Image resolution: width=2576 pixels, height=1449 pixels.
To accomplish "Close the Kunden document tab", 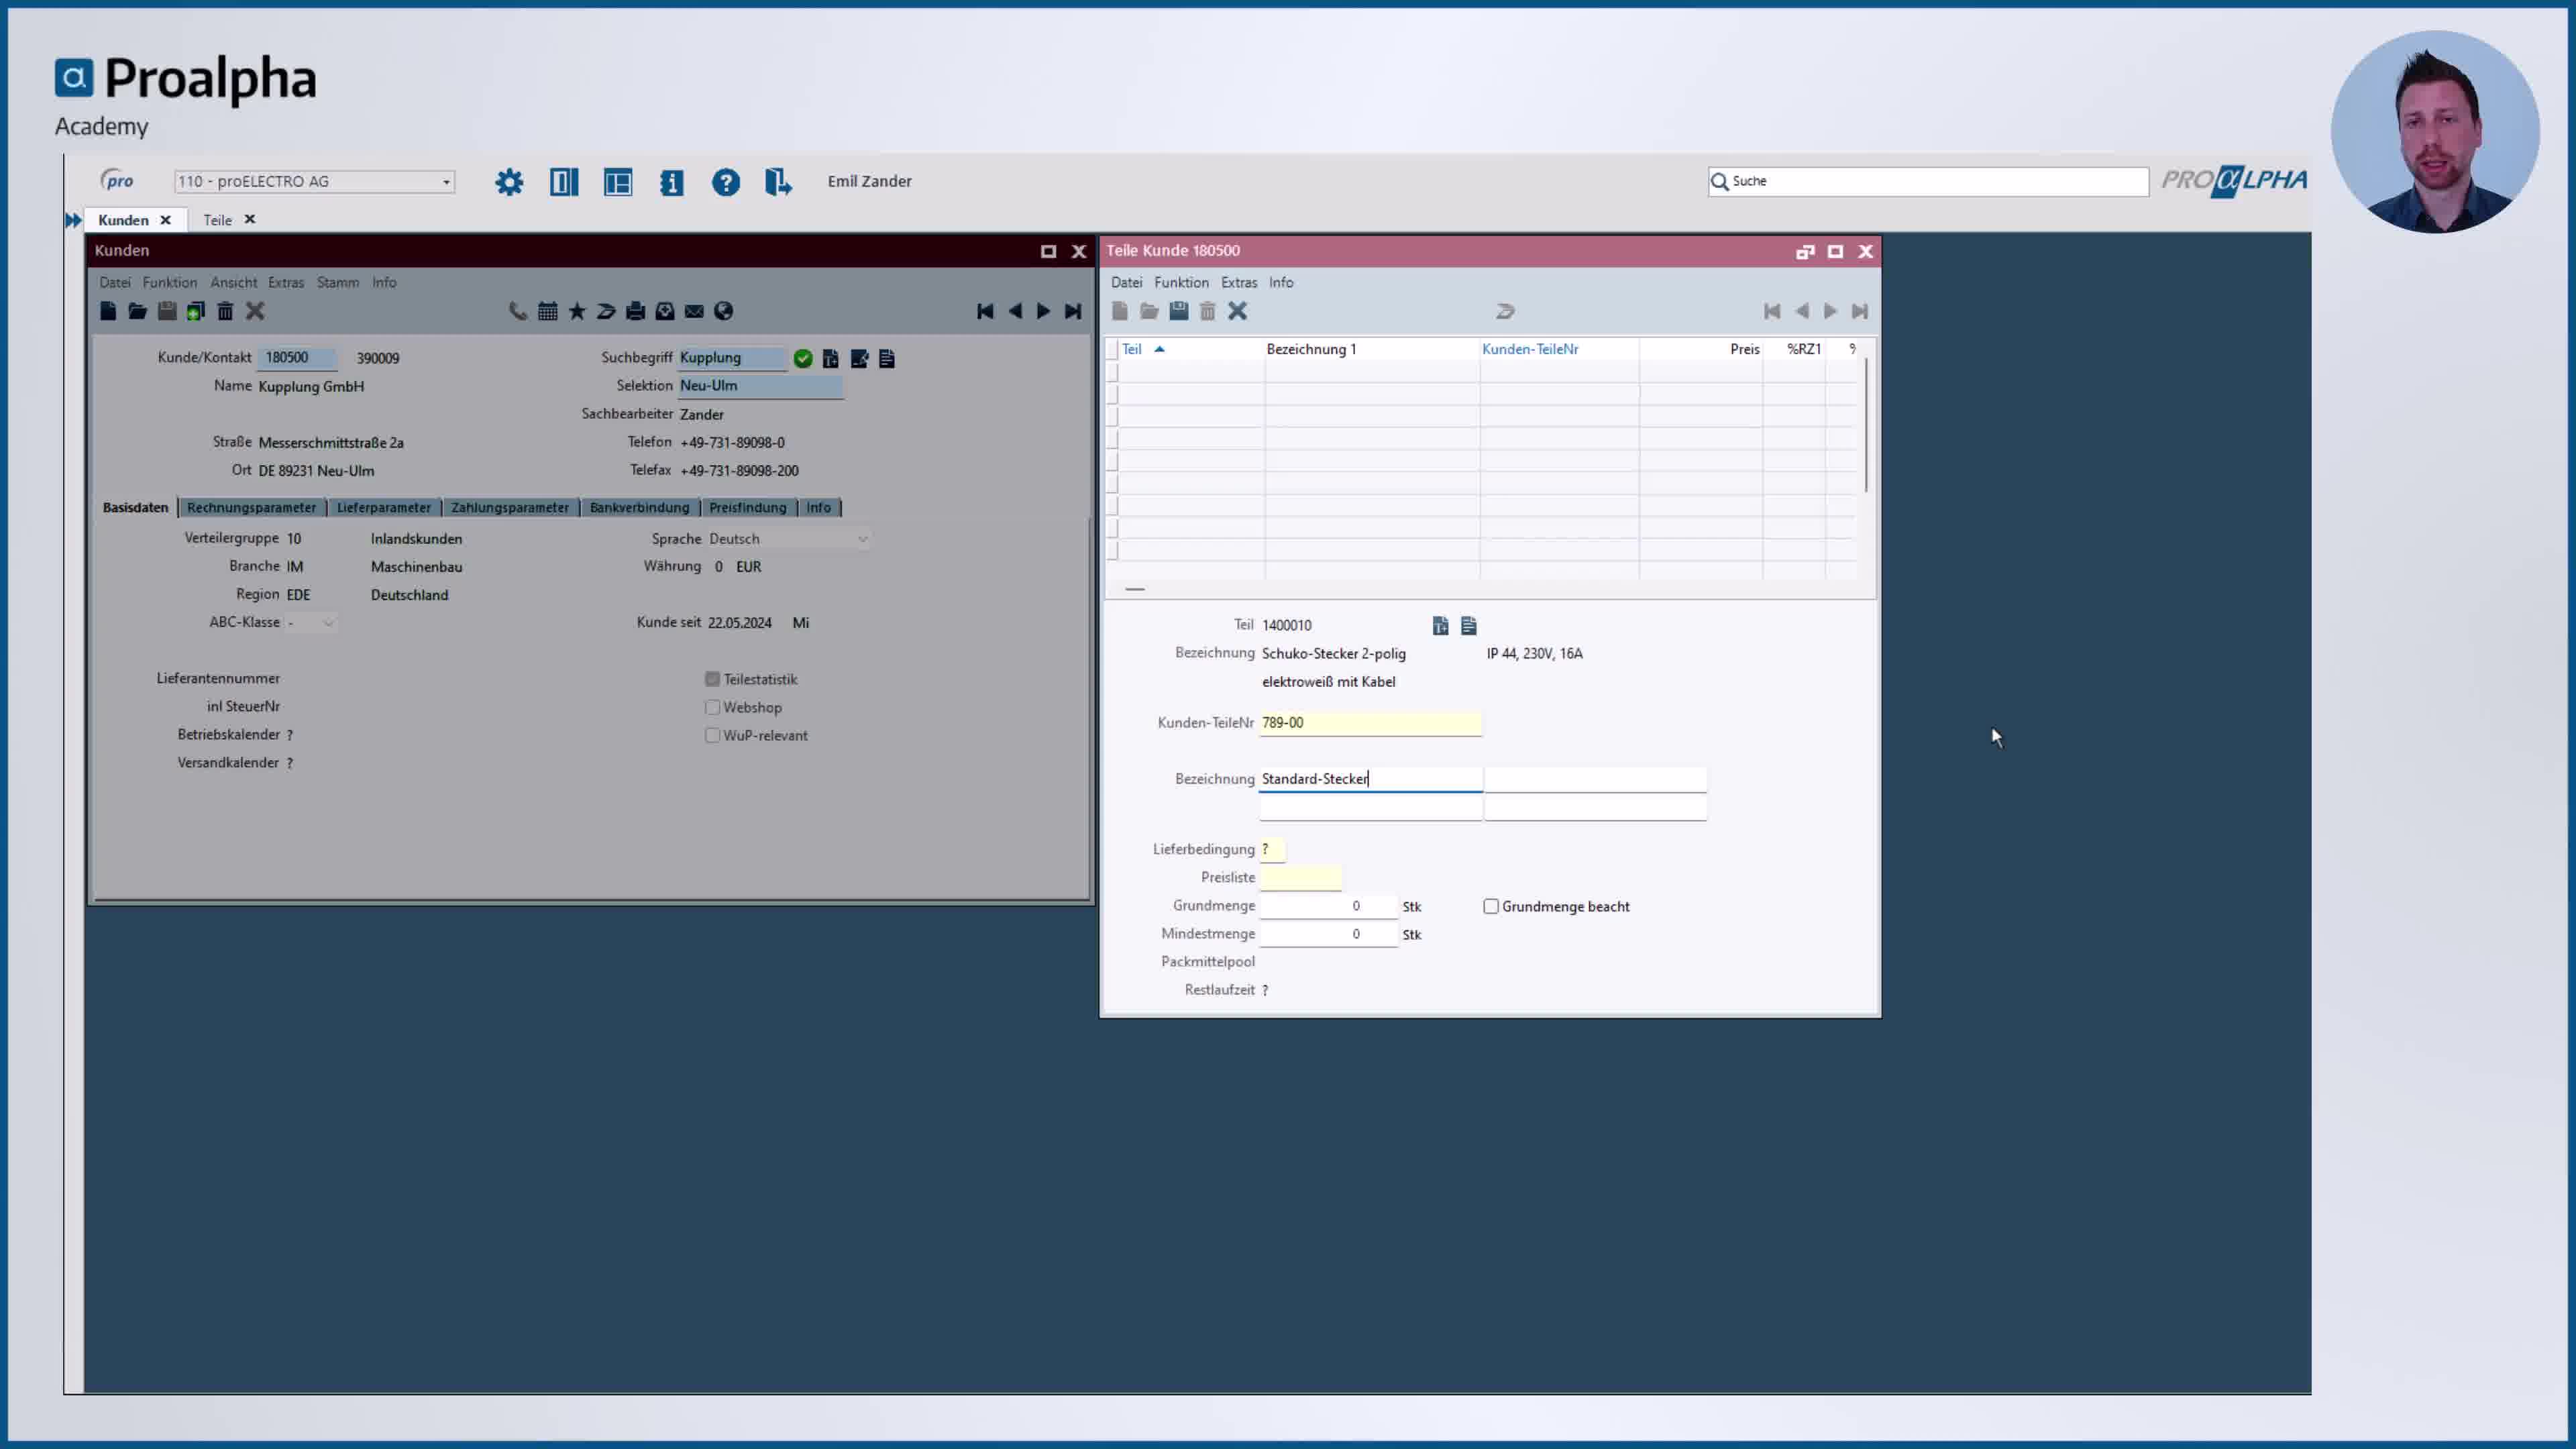I will pos(165,220).
